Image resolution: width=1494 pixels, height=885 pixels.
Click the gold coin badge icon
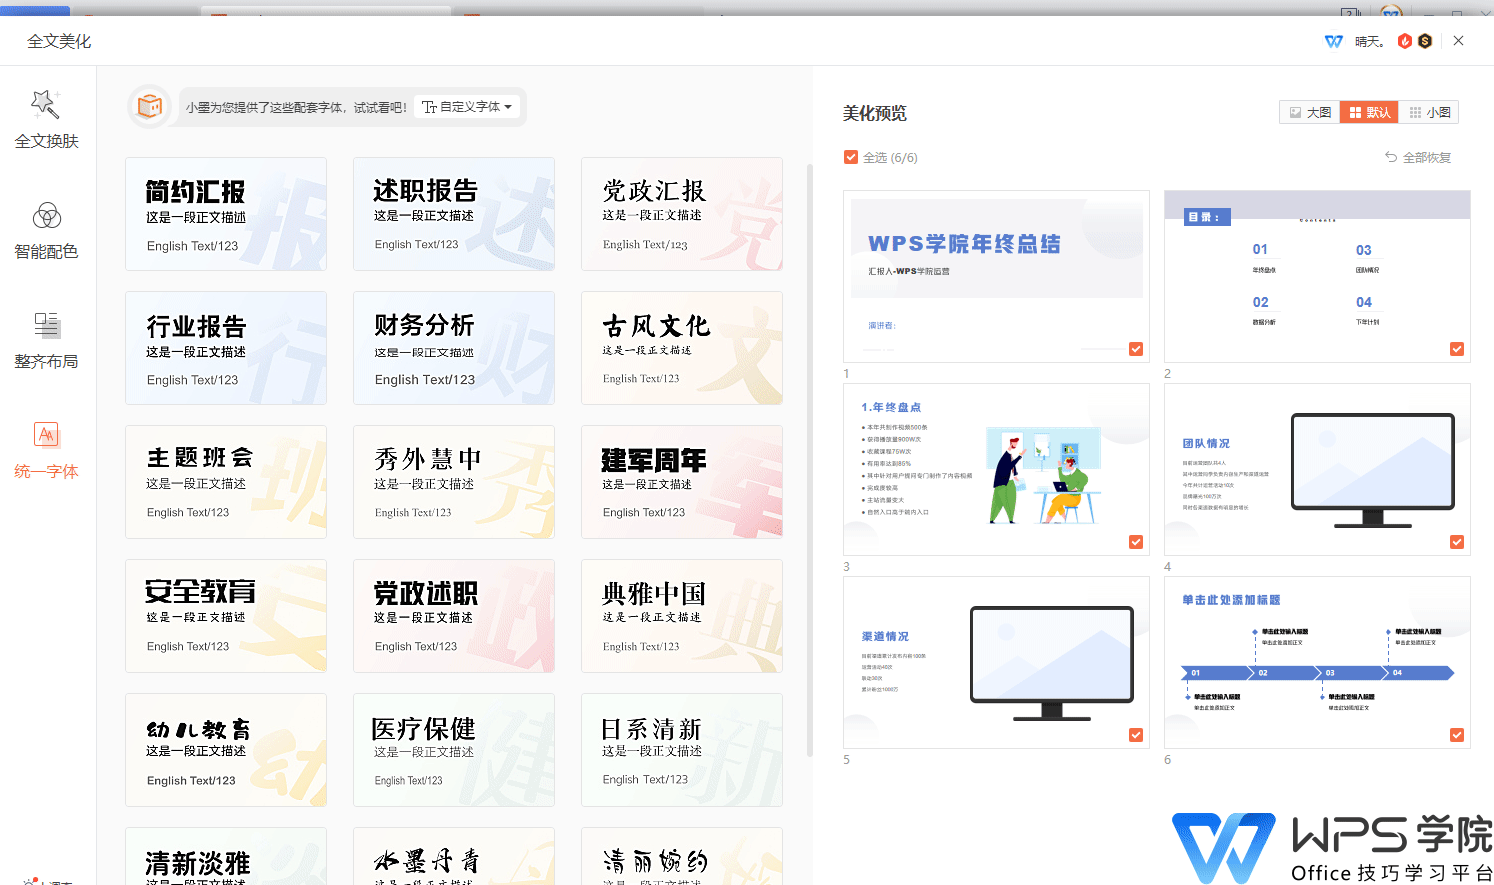1425,41
